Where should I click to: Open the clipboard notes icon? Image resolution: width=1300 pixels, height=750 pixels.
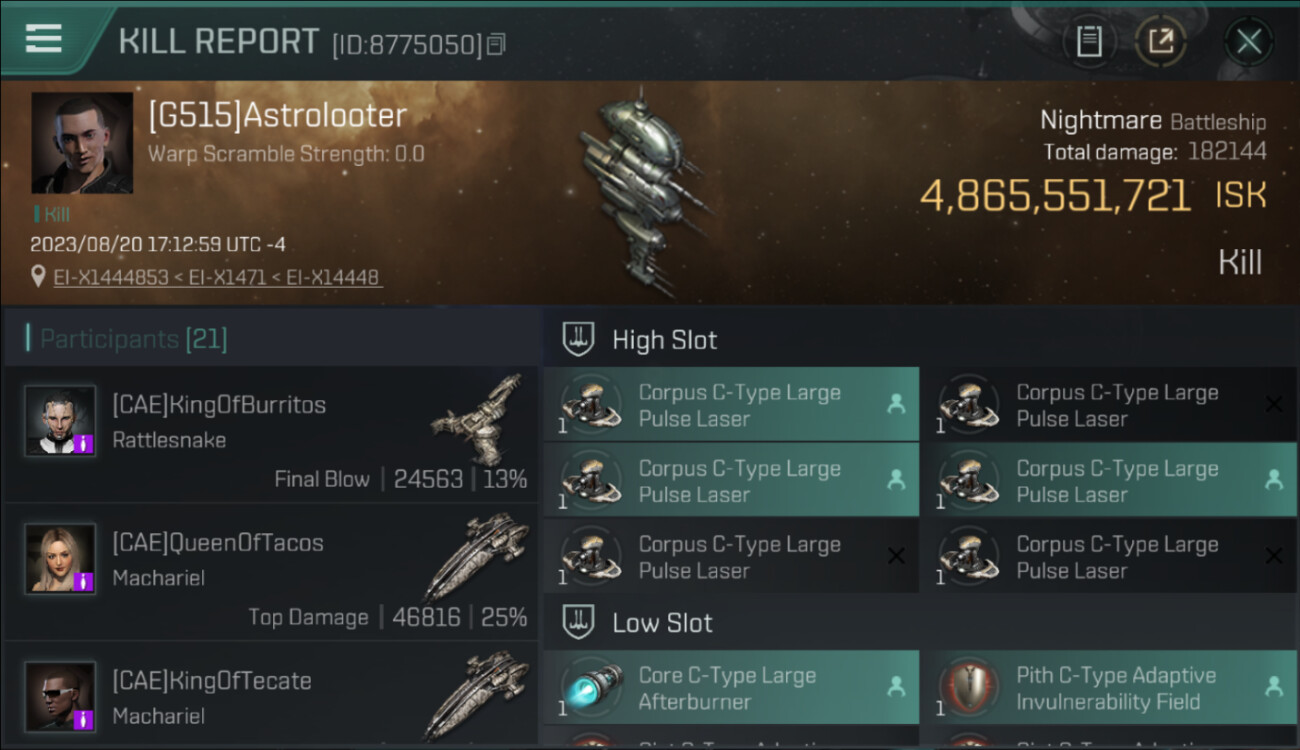click(1089, 41)
